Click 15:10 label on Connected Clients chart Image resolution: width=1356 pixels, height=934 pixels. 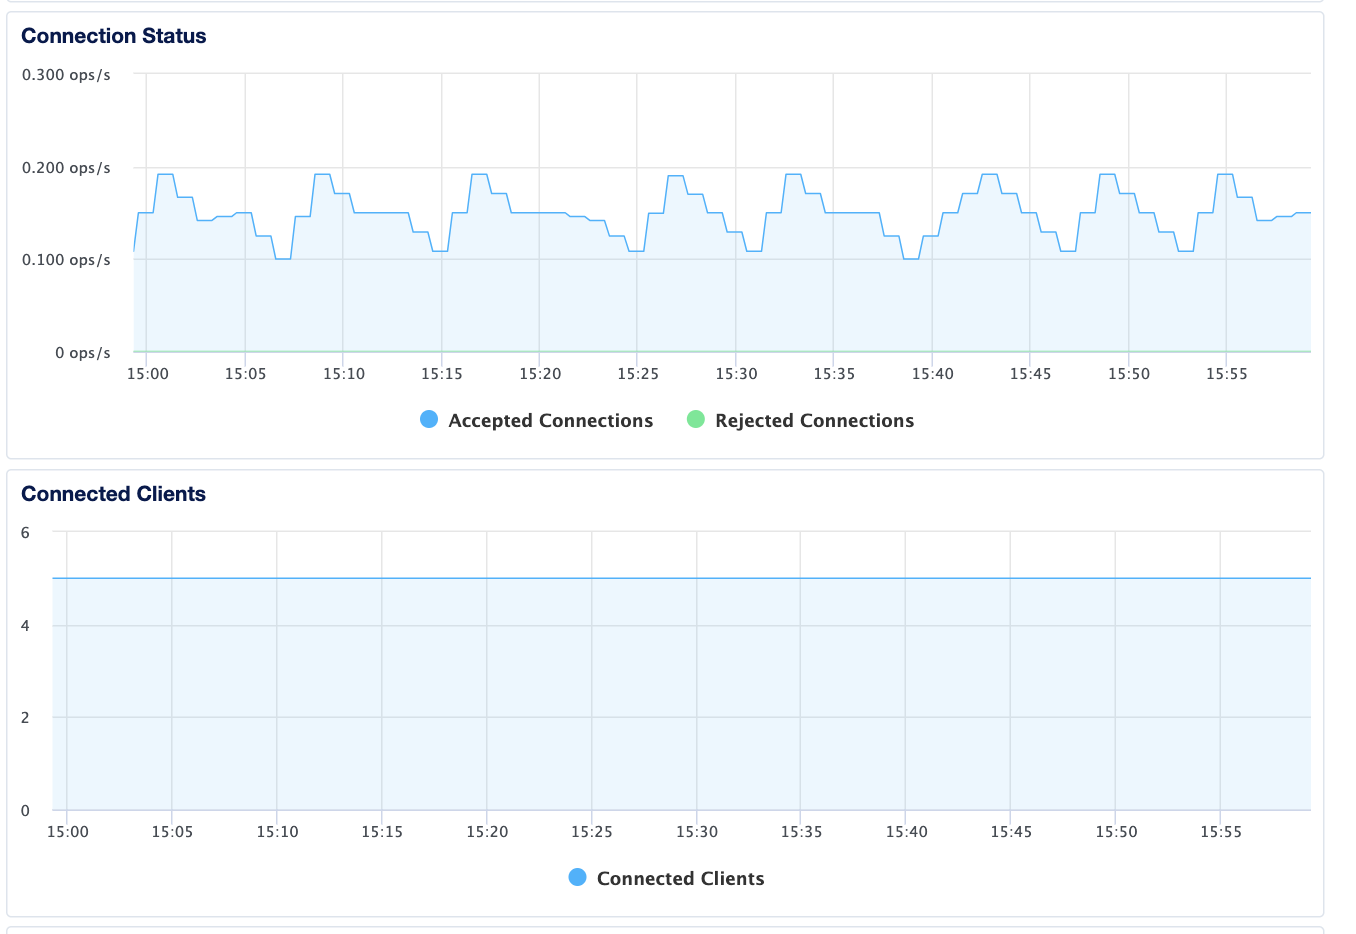tap(277, 832)
